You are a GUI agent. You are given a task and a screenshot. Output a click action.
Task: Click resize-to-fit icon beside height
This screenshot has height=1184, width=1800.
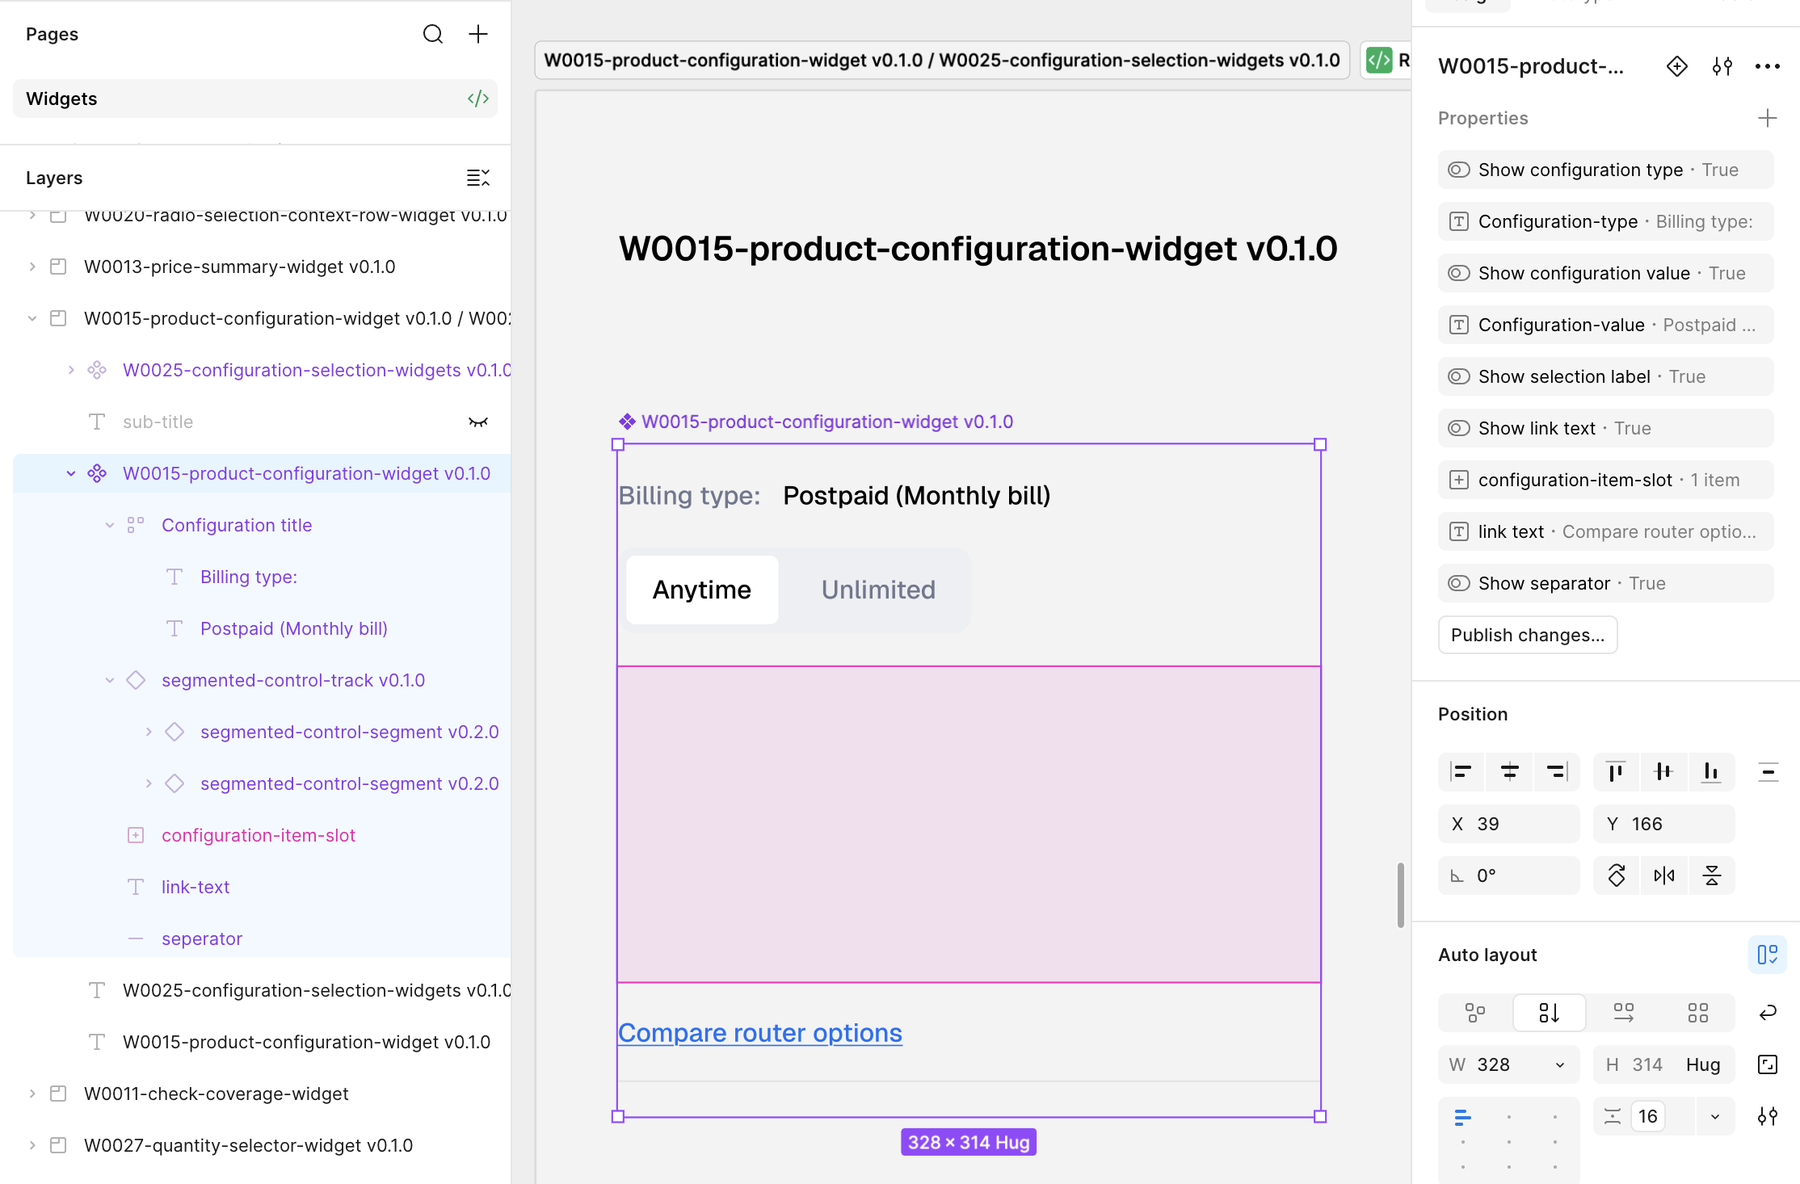coord(1768,1064)
